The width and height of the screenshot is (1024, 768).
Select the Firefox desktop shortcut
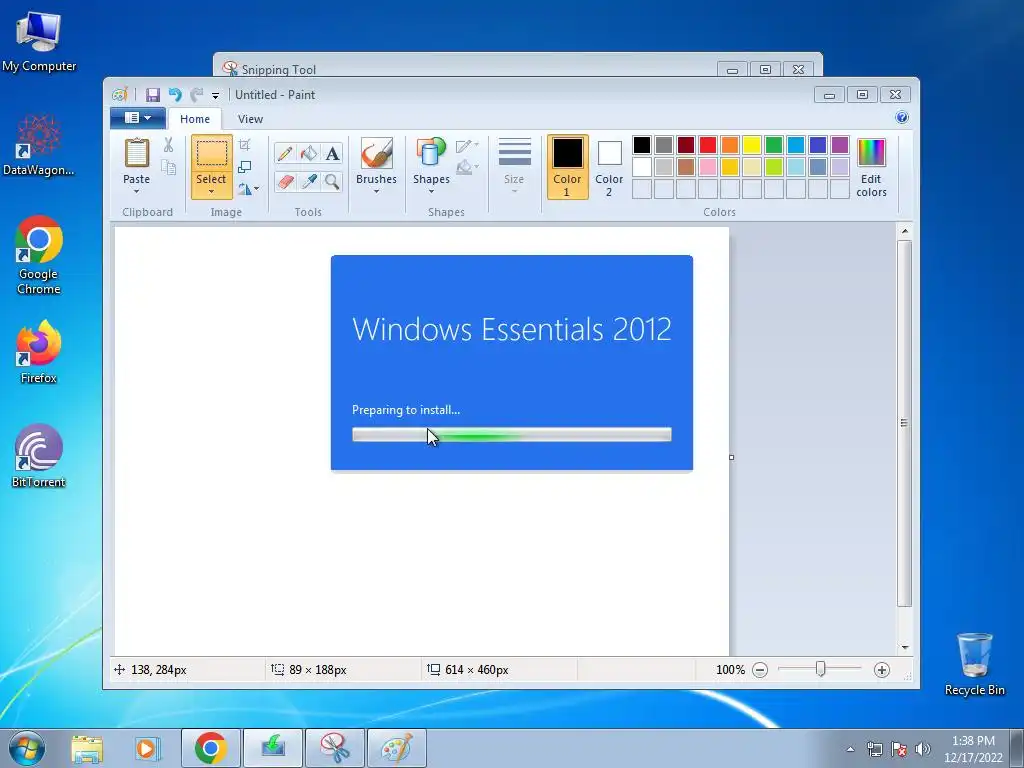(39, 351)
